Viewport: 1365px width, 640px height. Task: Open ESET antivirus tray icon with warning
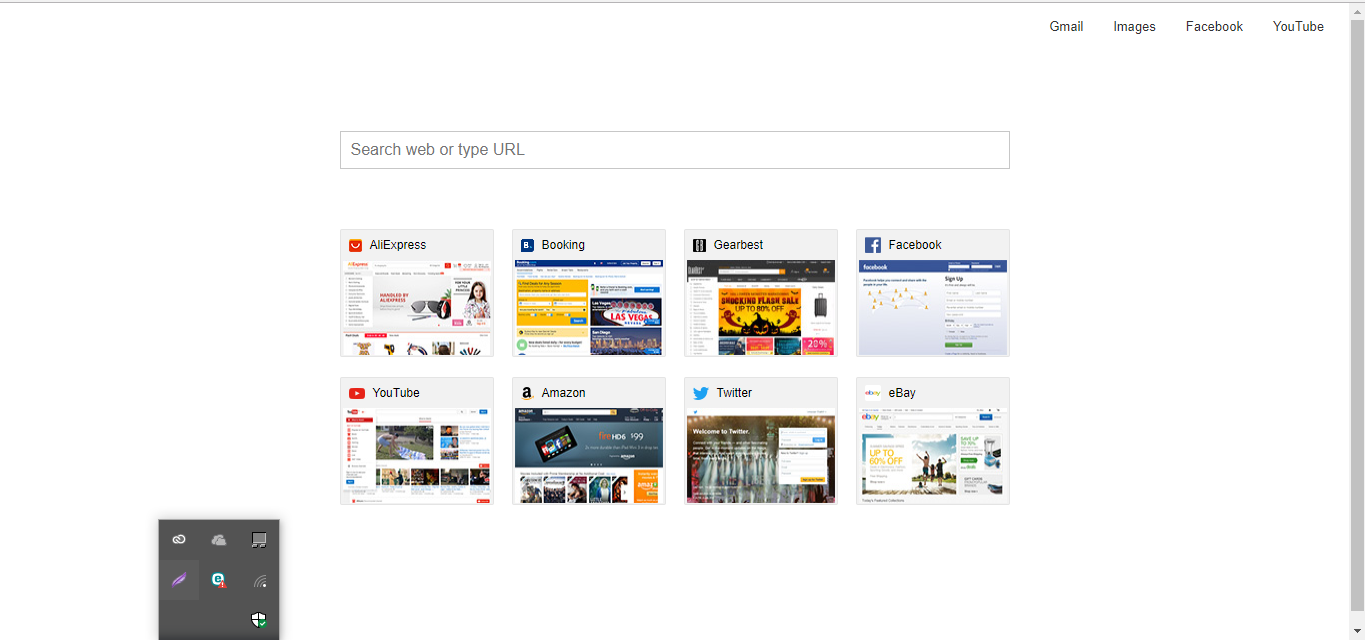(x=219, y=580)
